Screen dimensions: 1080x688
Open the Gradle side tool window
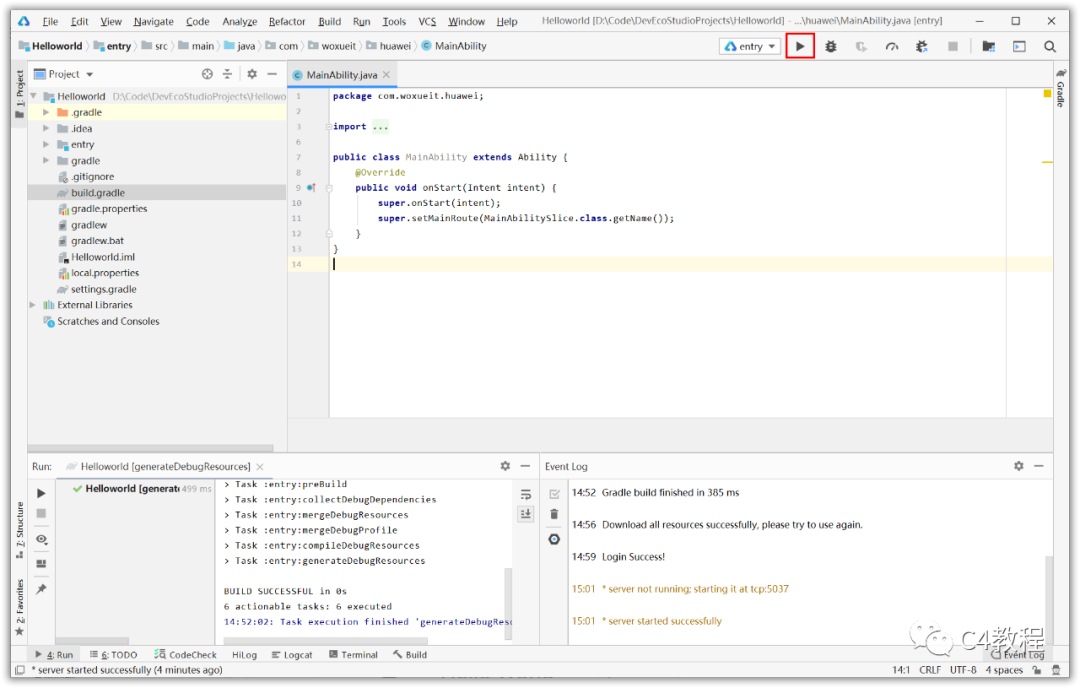point(1060,88)
